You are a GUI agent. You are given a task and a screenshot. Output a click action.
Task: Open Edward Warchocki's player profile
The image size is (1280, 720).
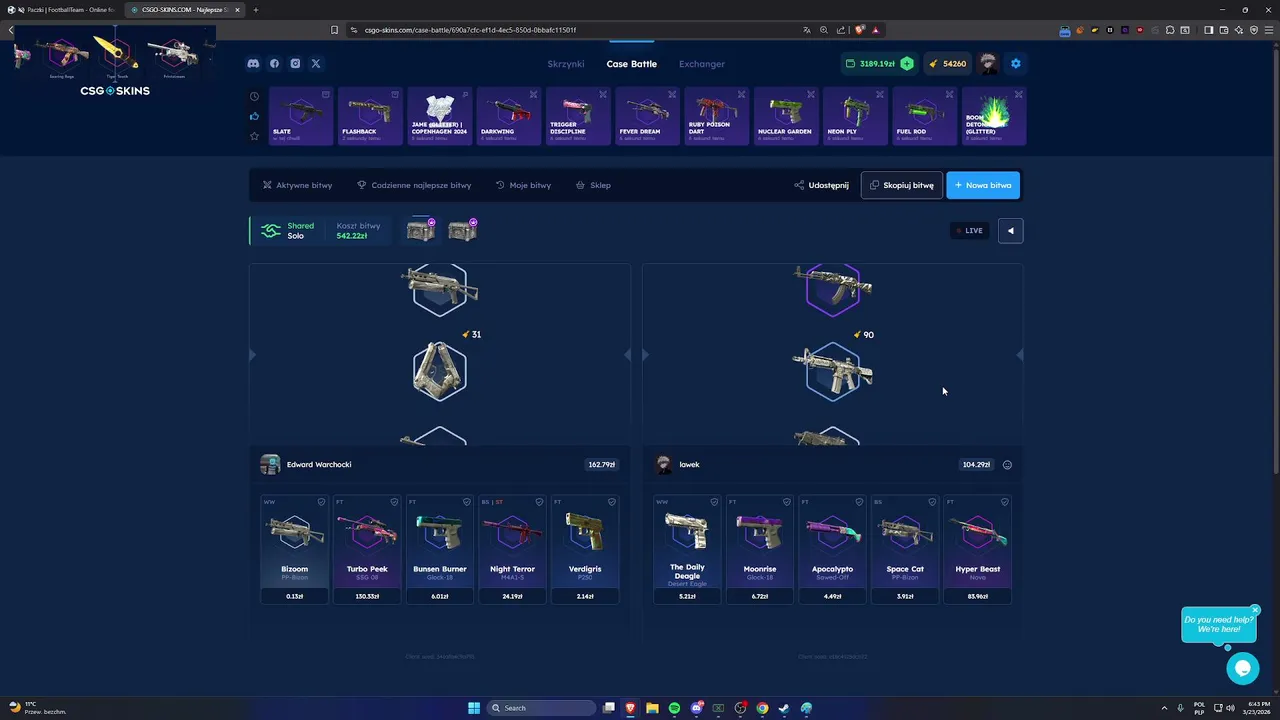[x=306, y=465]
